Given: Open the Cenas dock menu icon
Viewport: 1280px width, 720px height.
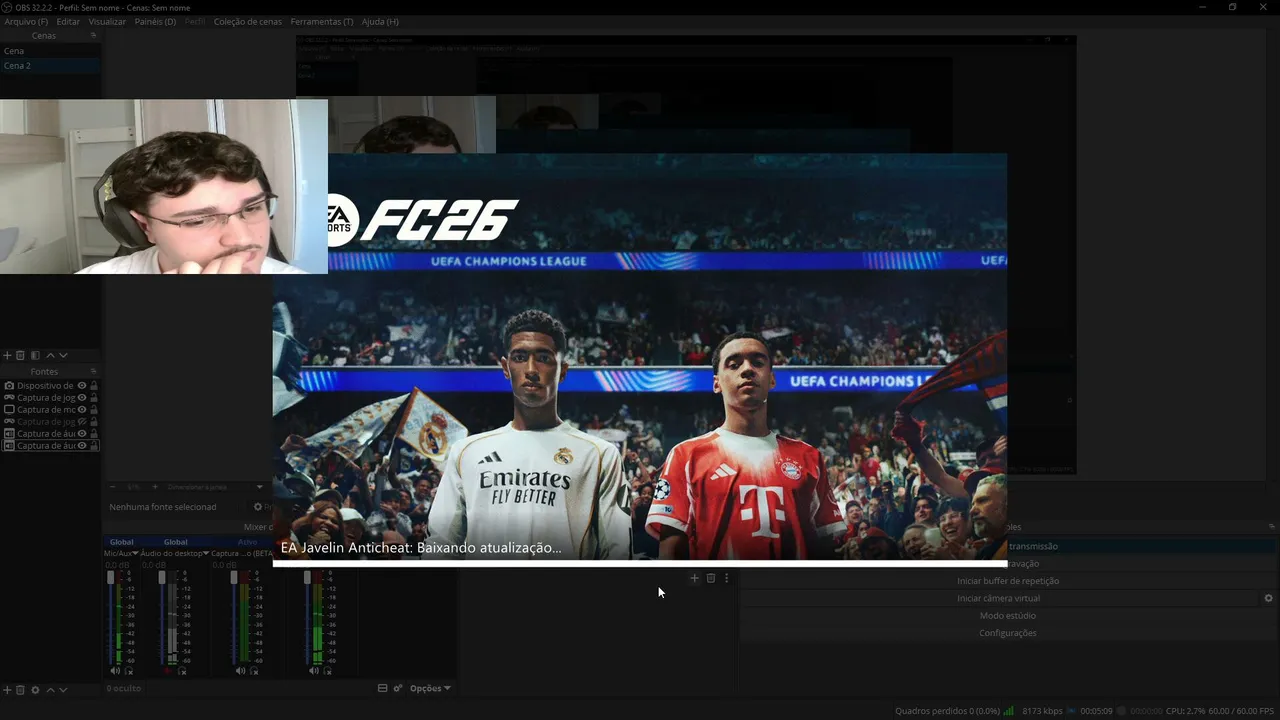Looking at the screenshot, I should point(93,35).
